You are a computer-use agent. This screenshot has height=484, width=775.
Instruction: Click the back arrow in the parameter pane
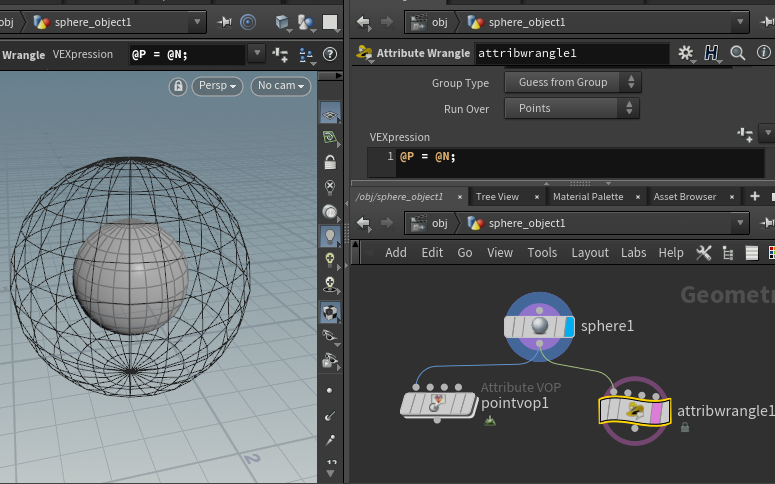(363, 22)
